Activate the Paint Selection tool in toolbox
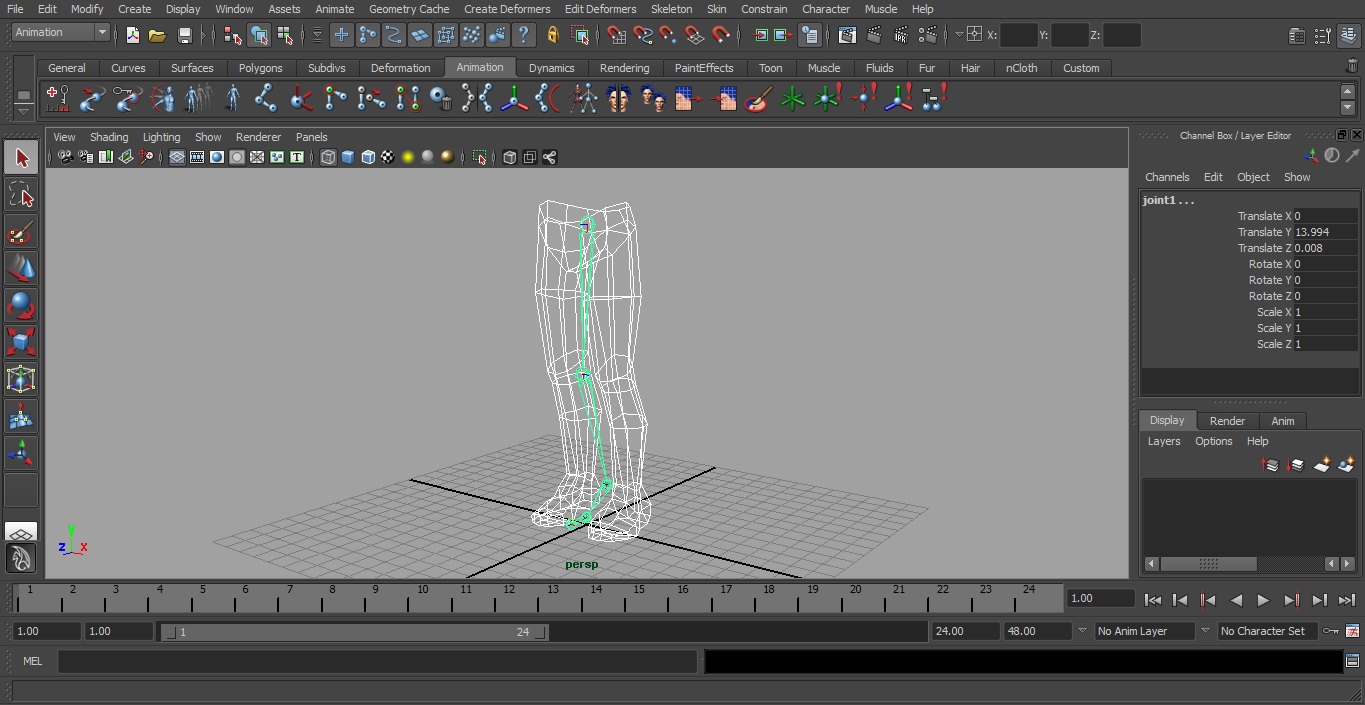This screenshot has width=1365, height=705. tap(21, 232)
